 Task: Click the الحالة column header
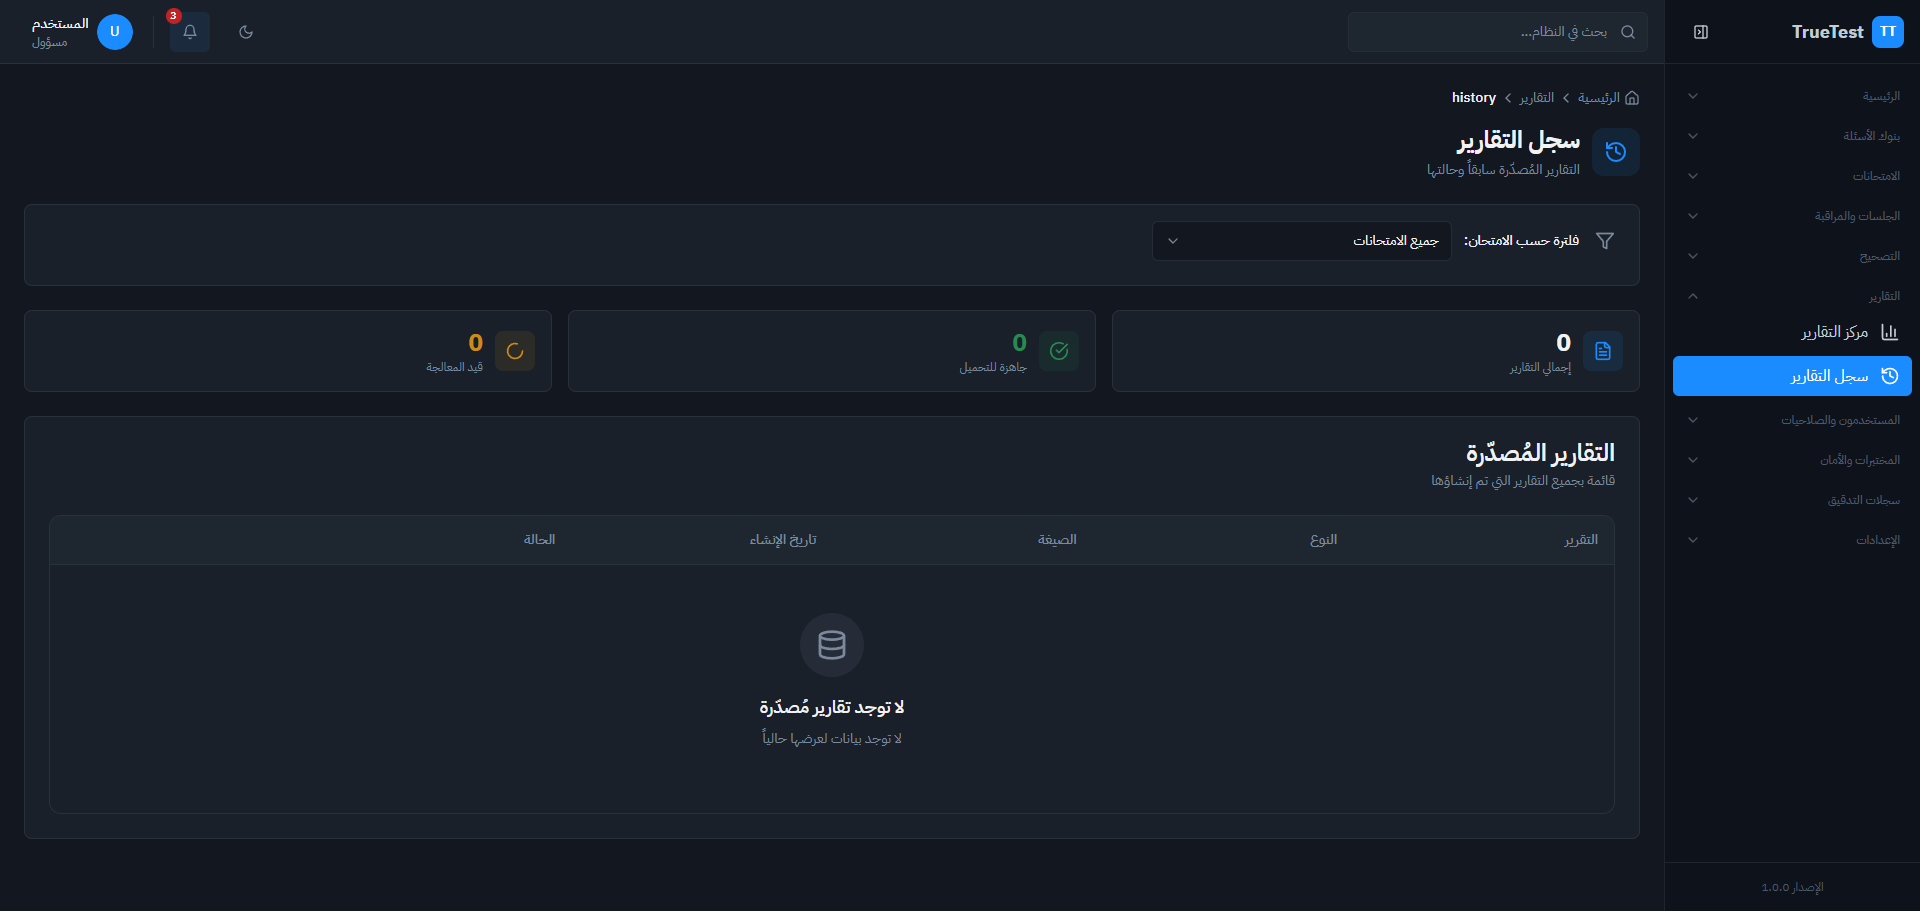pyautogui.click(x=539, y=540)
